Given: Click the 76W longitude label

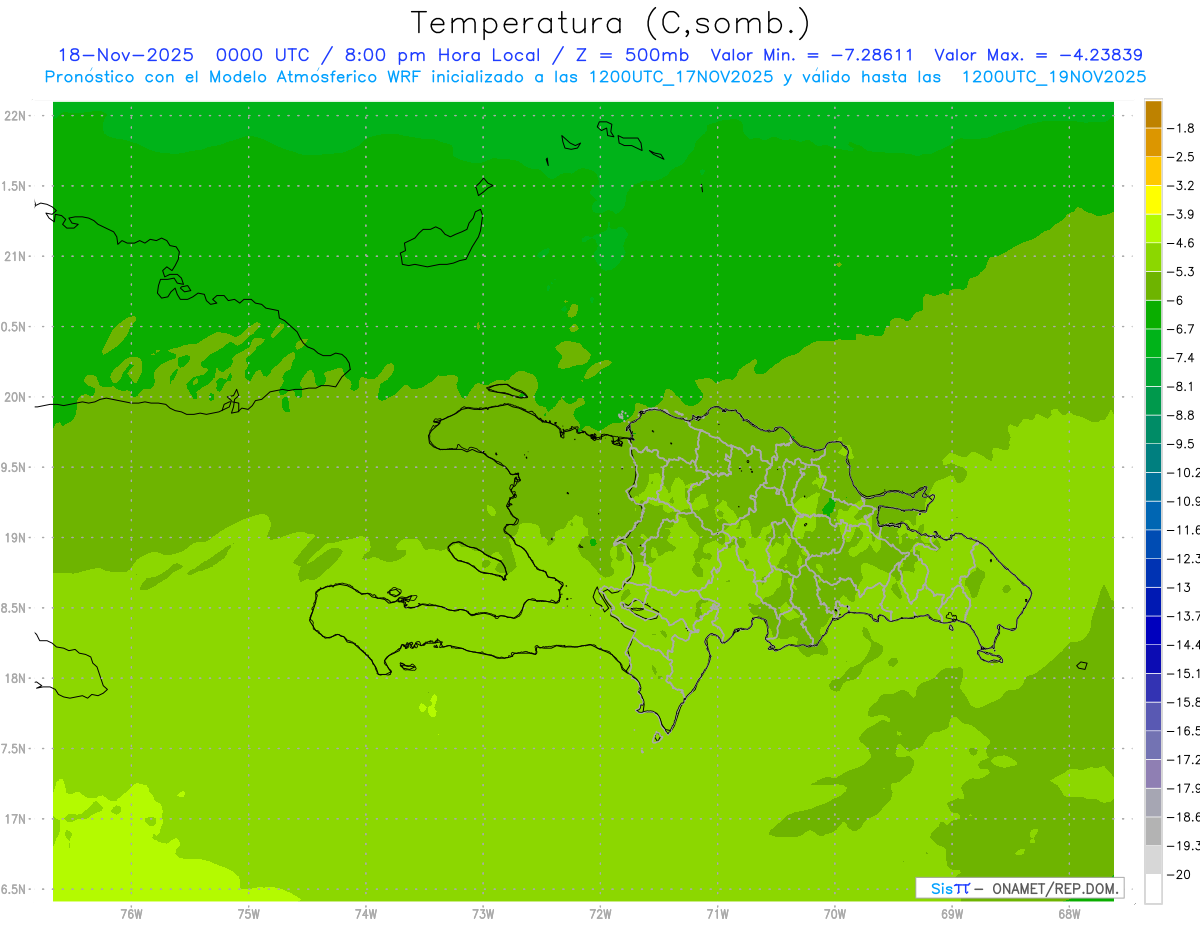Looking at the screenshot, I should [131, 914].
